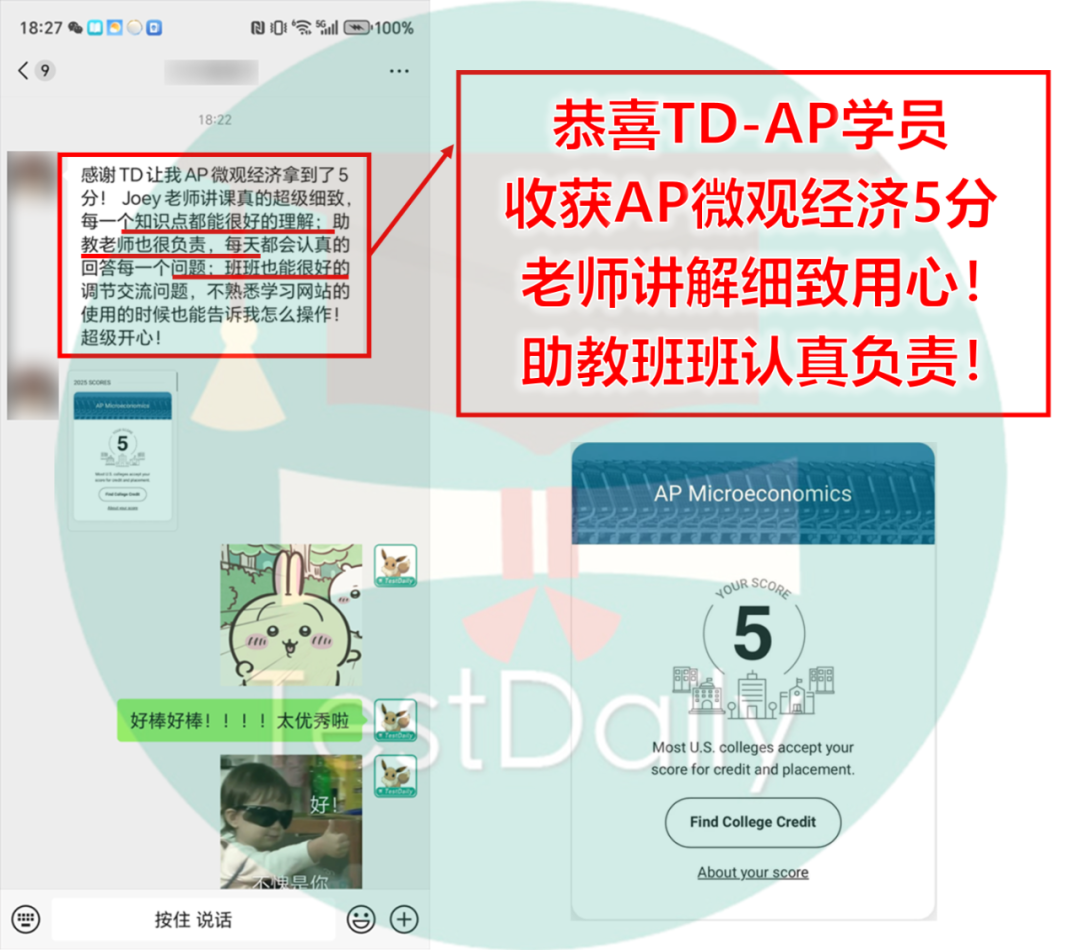The width and height of the screenshot is (1080, 950).
Task: Tap the Wi-Fi signal status icon
Action: click(x=302, y=28)
